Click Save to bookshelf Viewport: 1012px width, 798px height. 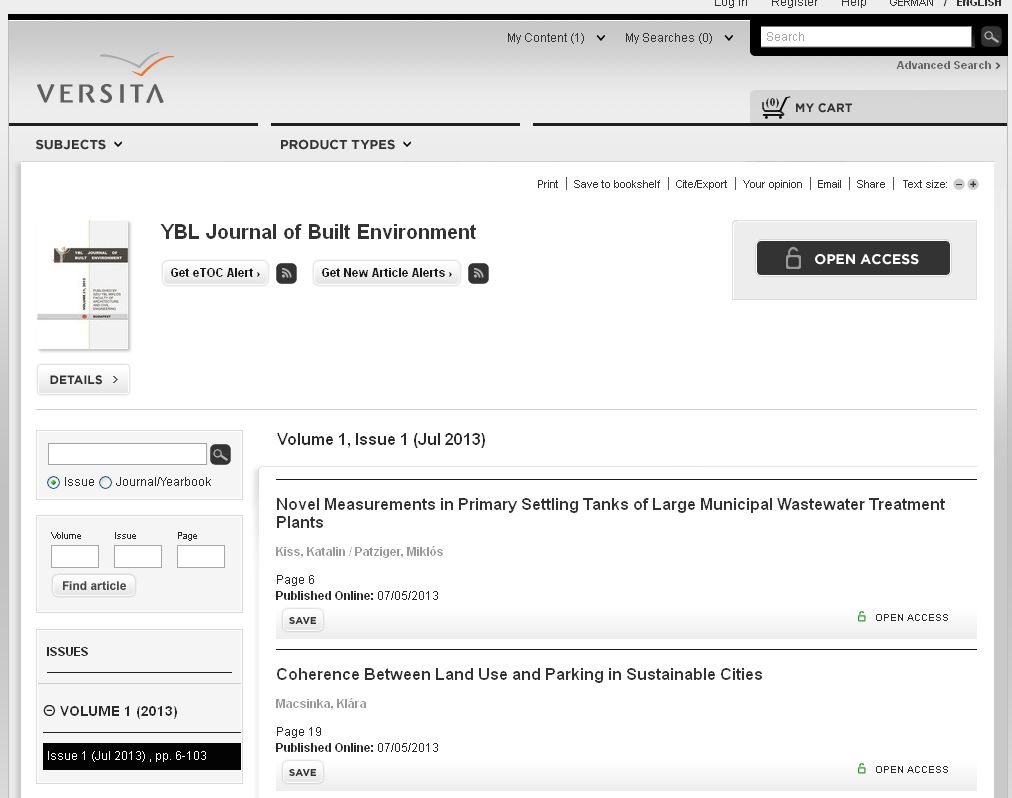616,185
